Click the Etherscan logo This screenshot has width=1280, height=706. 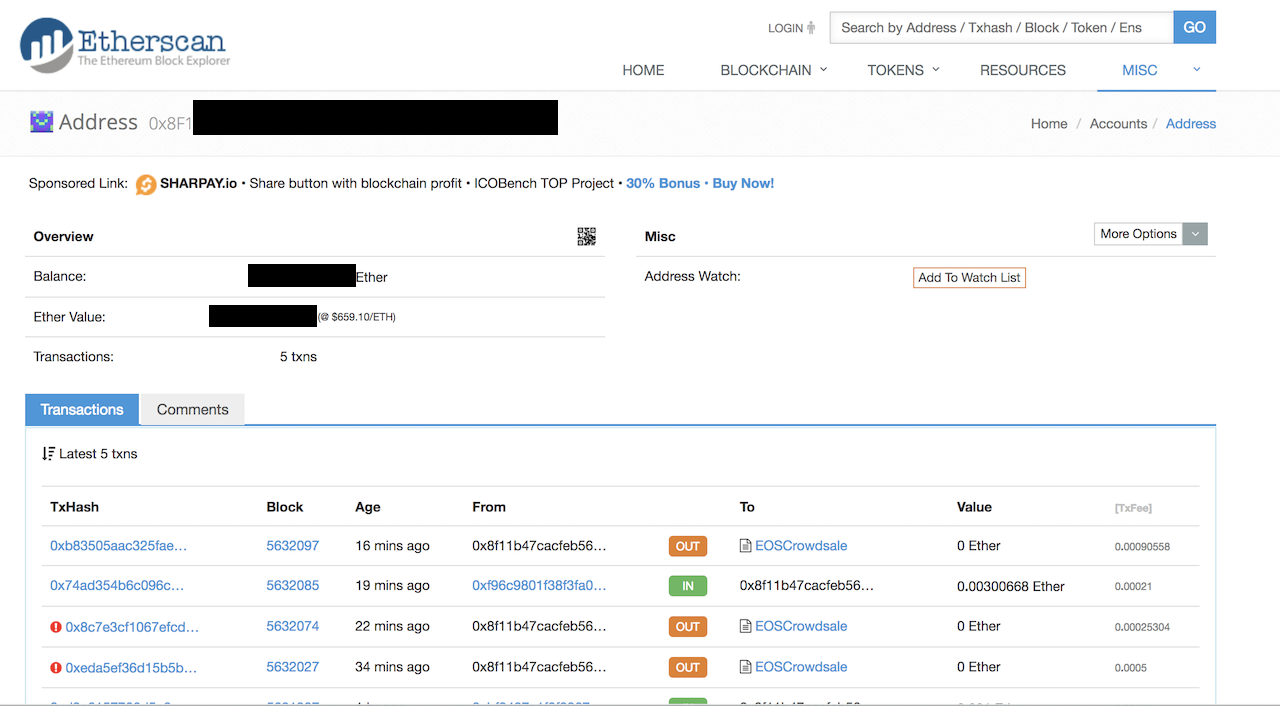pyautogui.click(x=125, y=45)
